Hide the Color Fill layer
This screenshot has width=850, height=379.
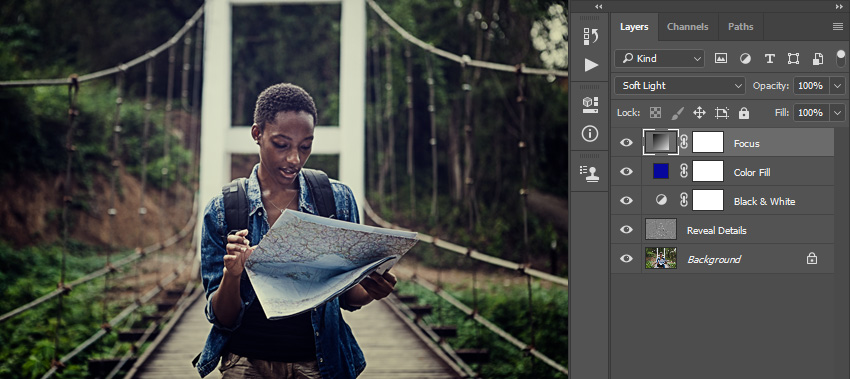pyautogui.click(x=626, y=172)
